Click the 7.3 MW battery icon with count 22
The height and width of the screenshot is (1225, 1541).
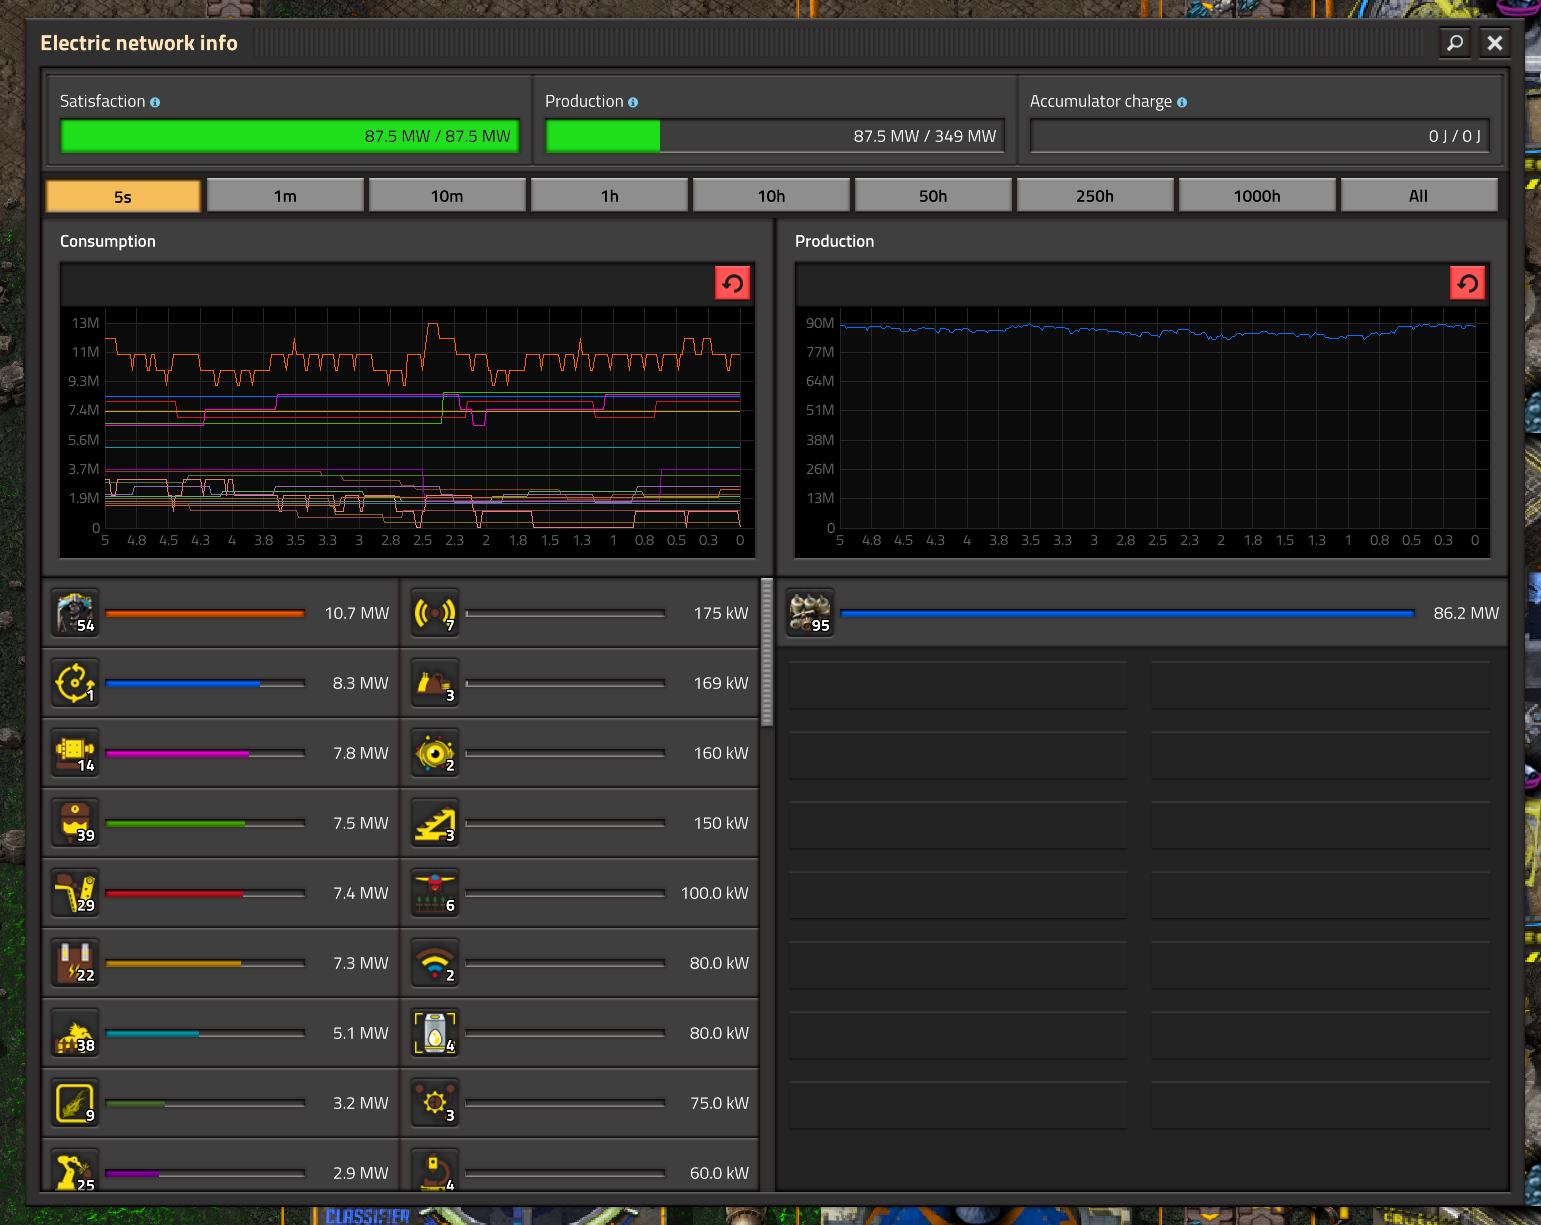point(76,963)
